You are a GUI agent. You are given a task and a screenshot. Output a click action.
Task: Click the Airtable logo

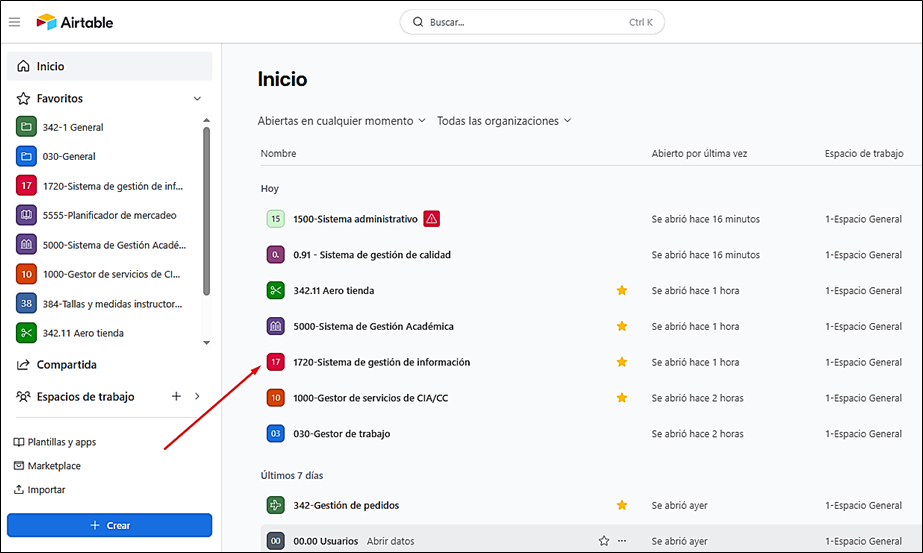pos(75,22)
